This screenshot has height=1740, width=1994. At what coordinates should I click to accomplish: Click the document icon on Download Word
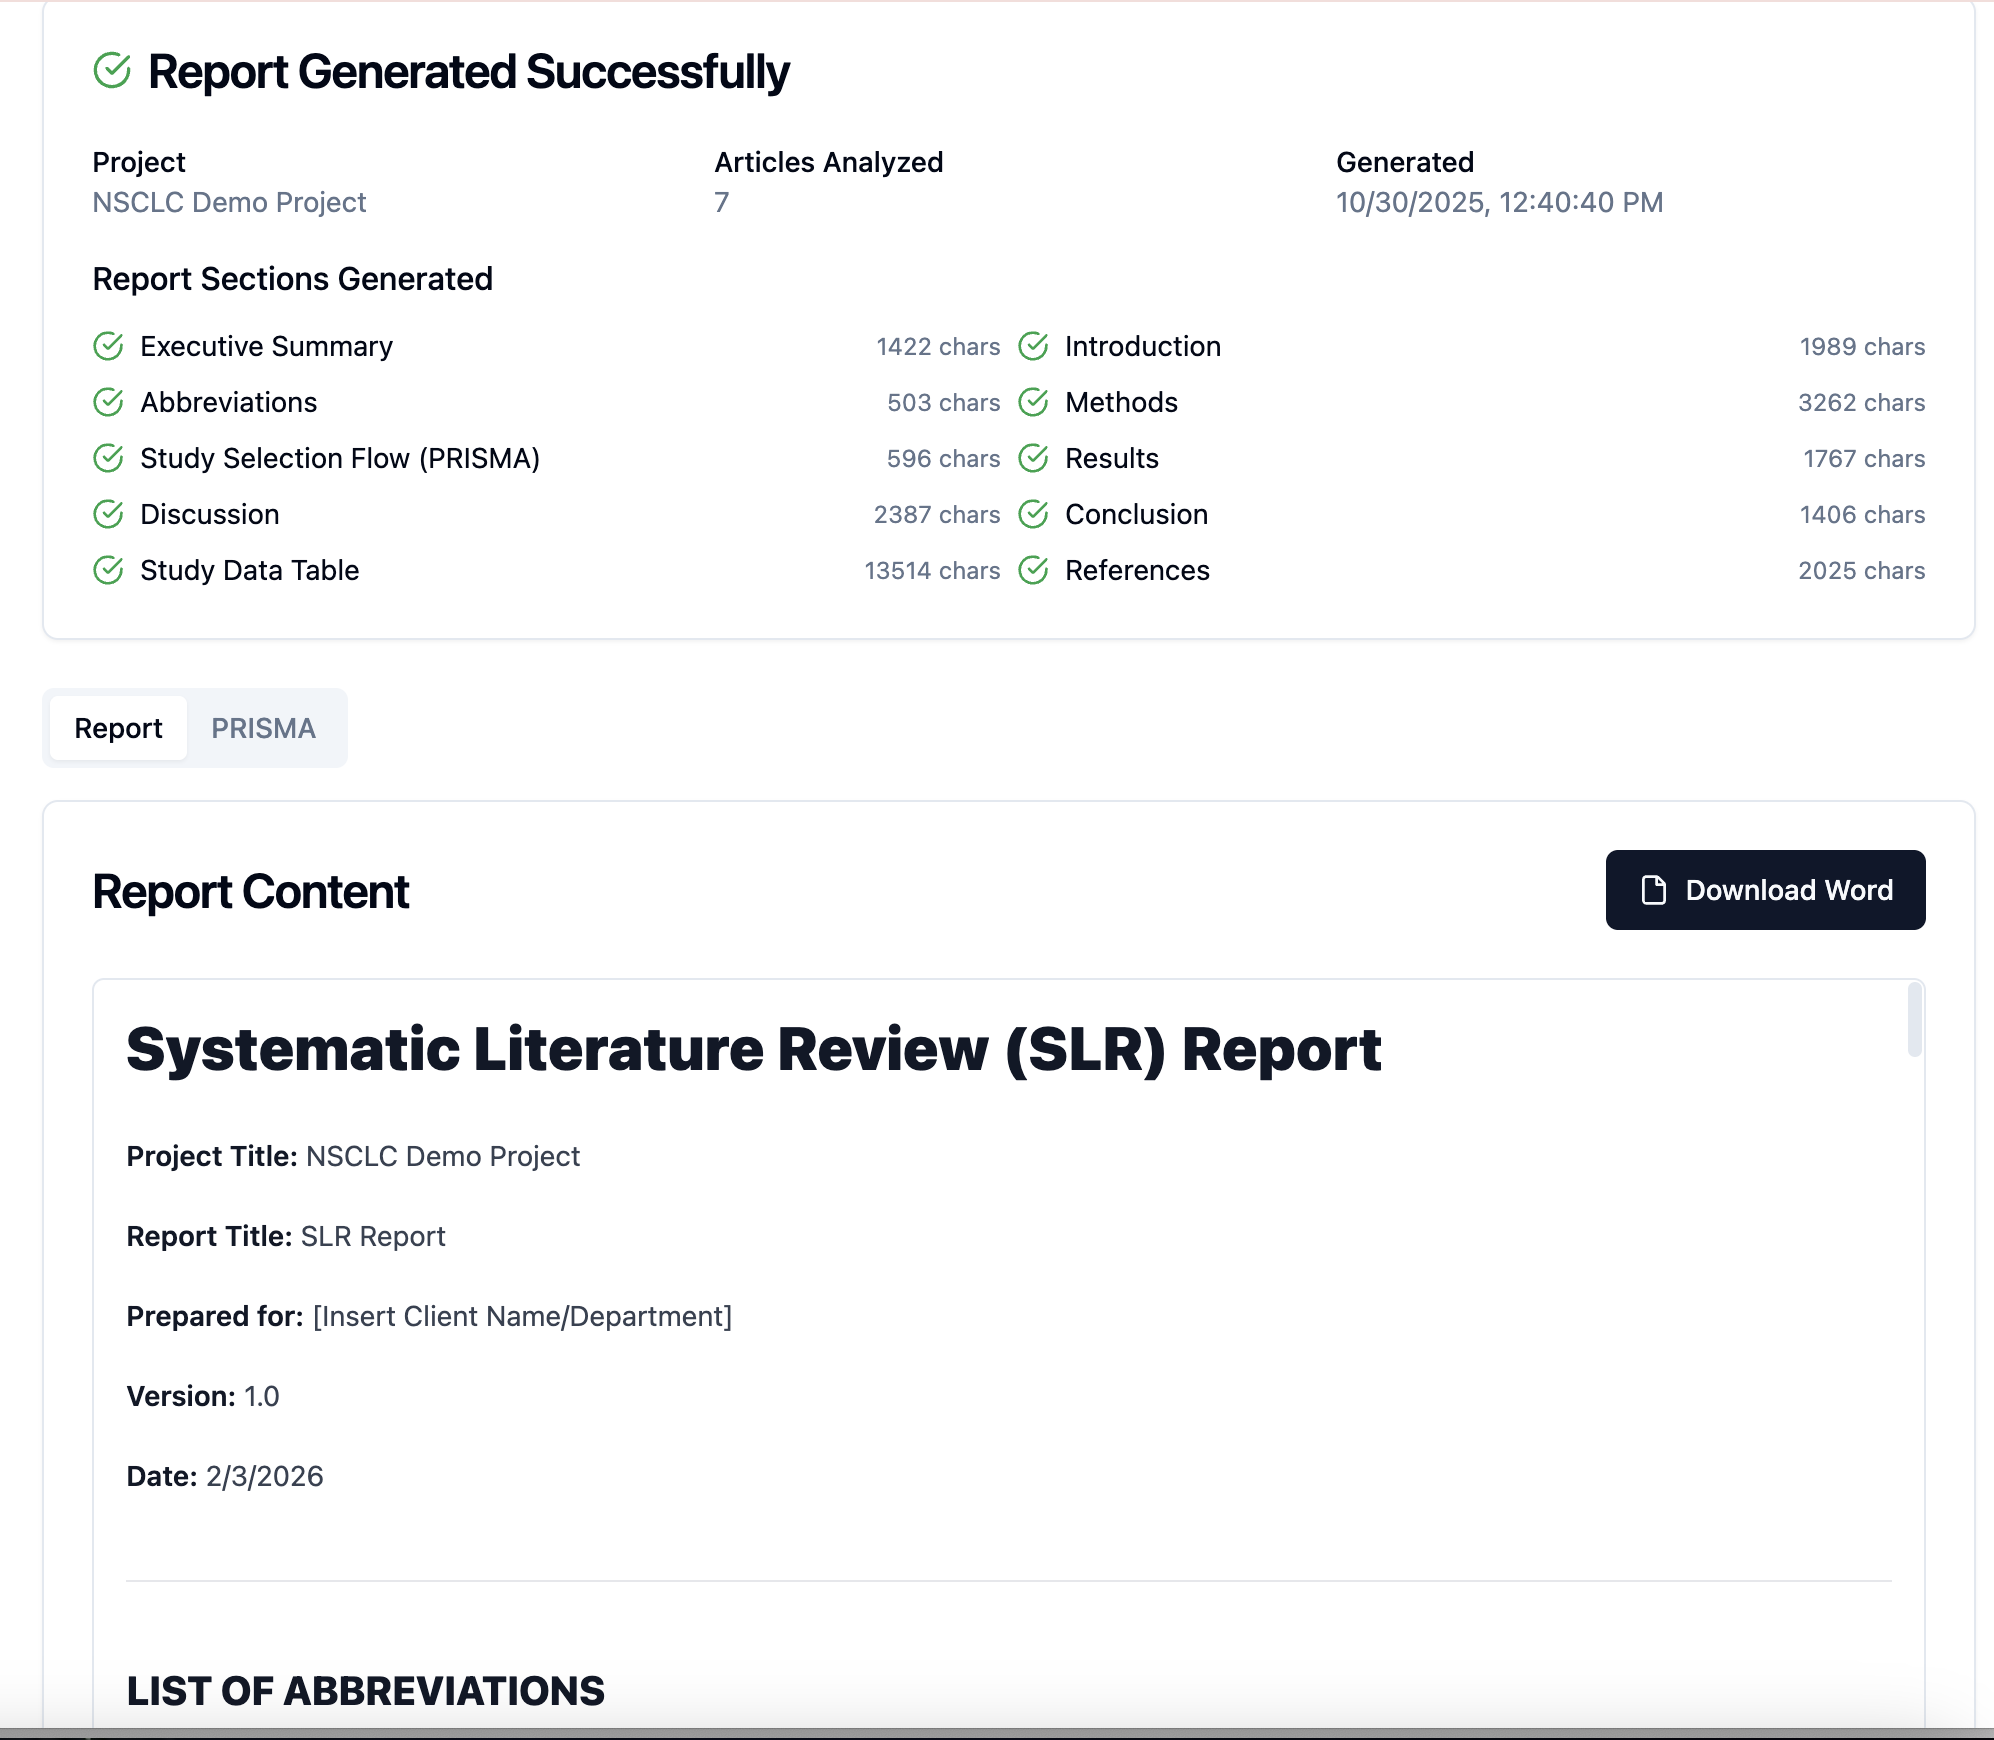click(1654, 890)
